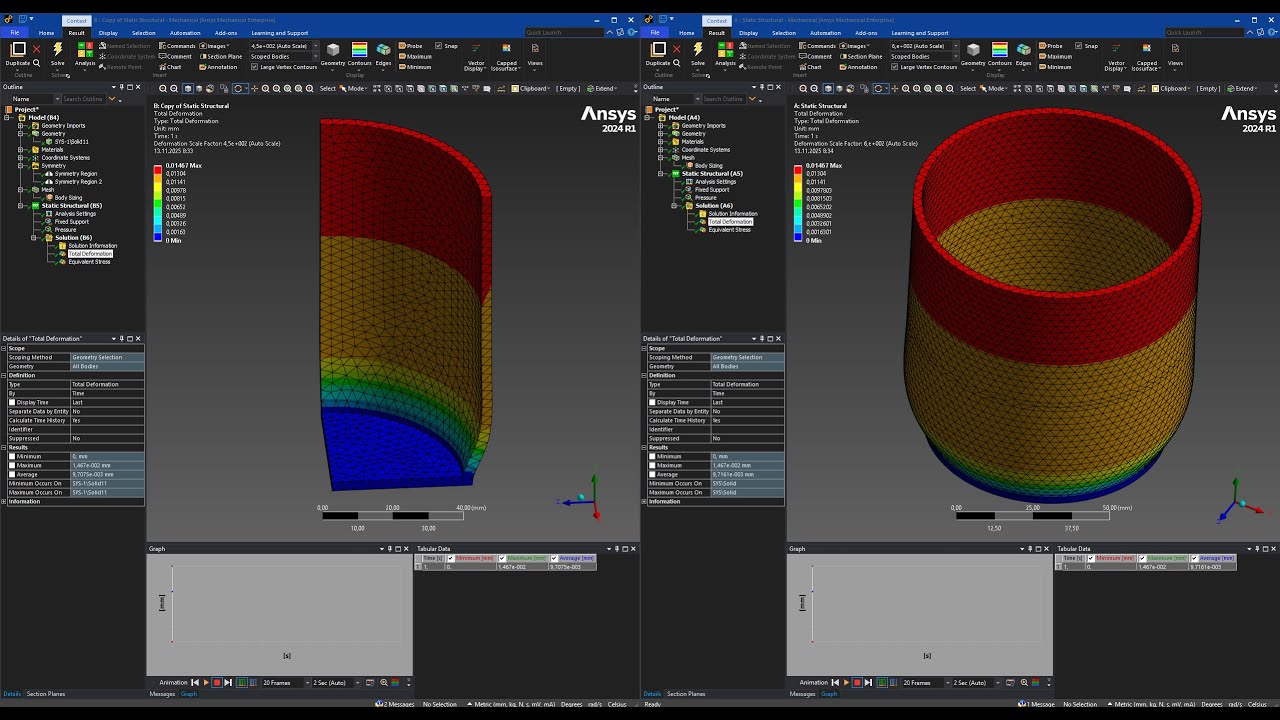The height and width of the screenshot is (720, 1280).
Task: Open Selection tab in right window
Action: pos(784,33)
